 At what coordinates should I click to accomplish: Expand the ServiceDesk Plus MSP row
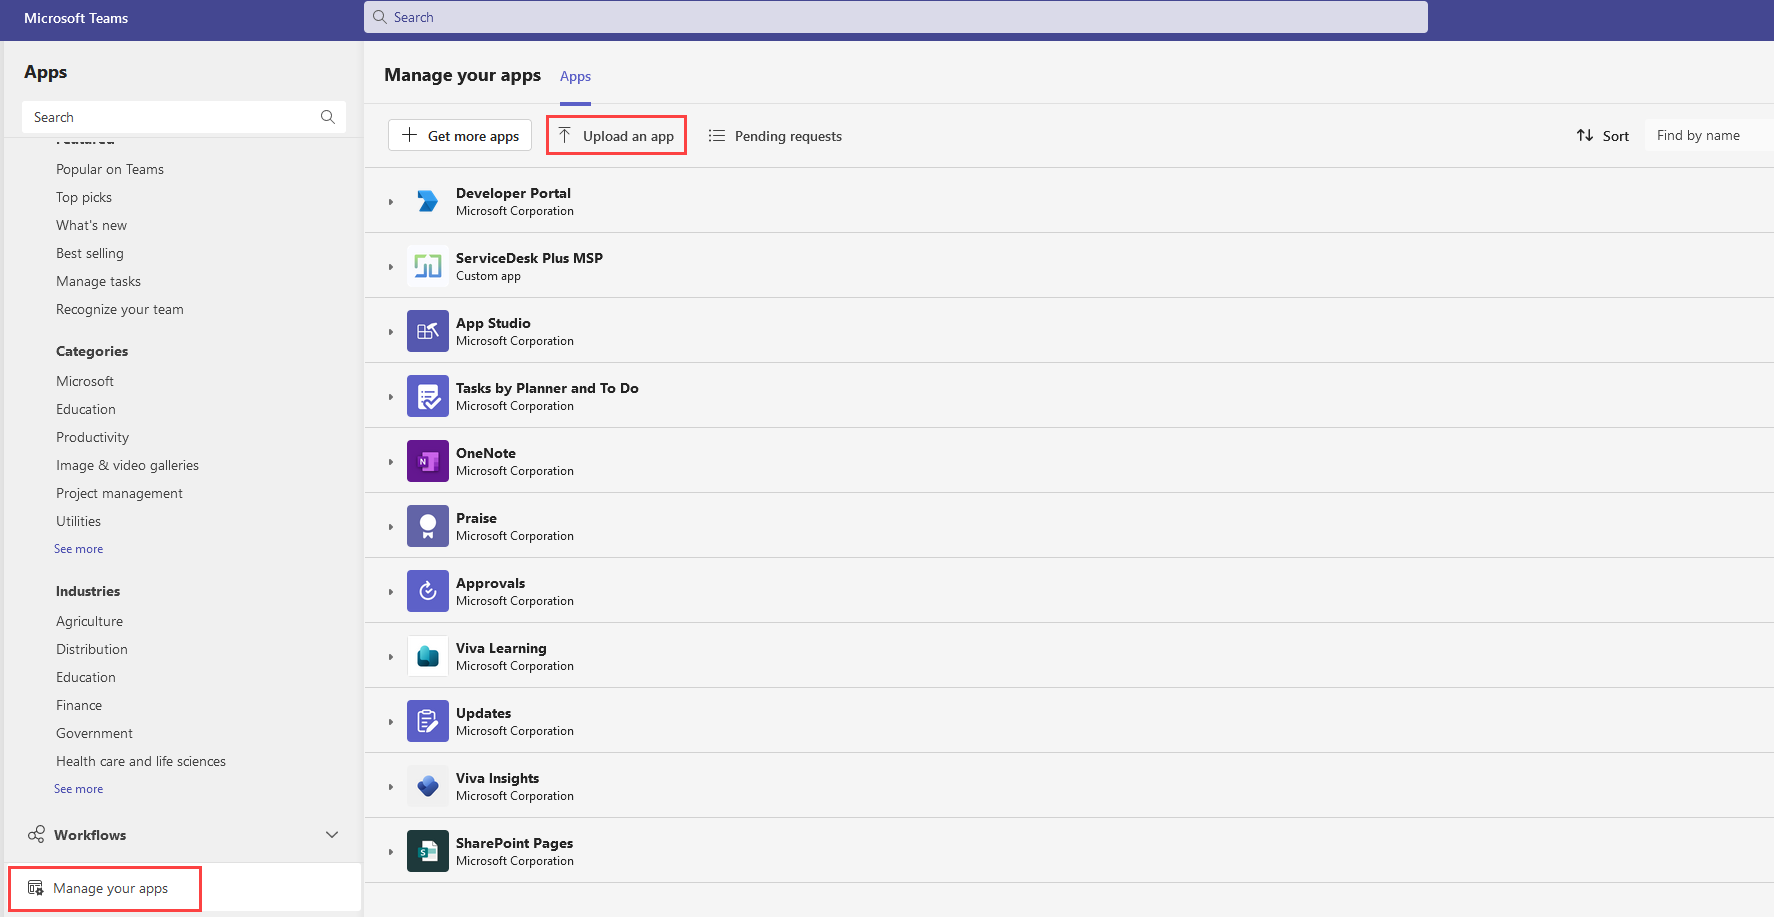click(391, 267)
